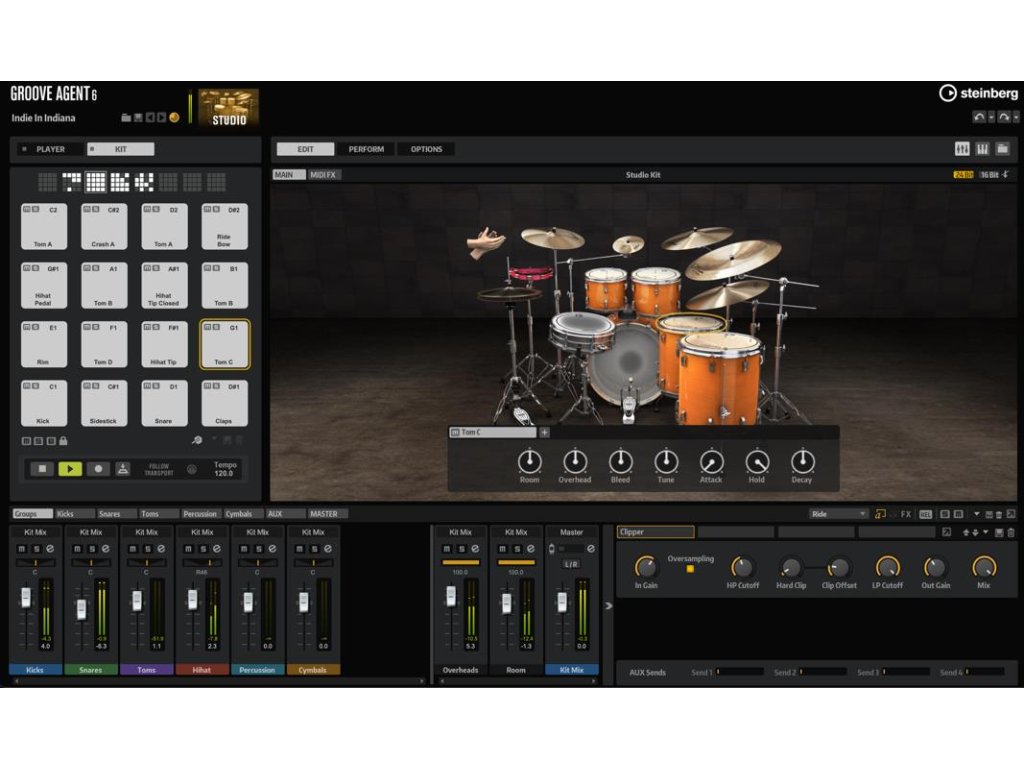
Task: Solo the Snares mixer channel
Action: [x=90, y=549]
